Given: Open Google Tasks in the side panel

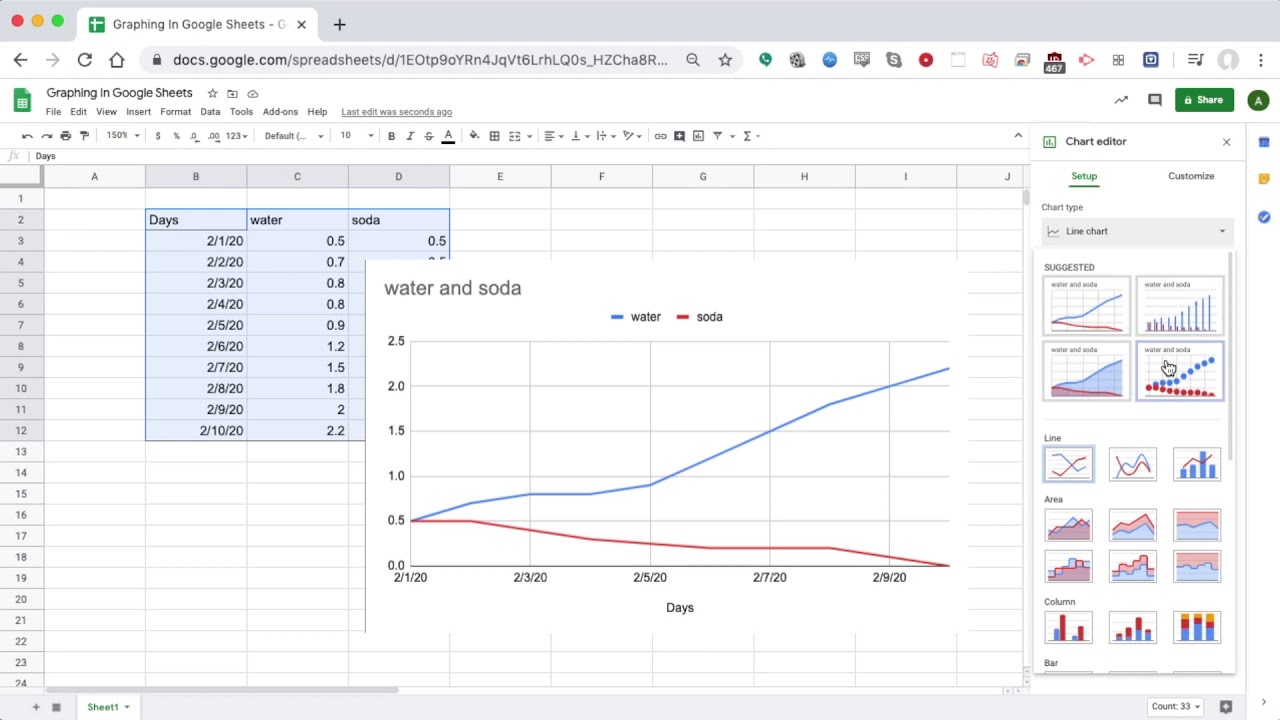Looking at the screenshot, I should tap(1264, 217).
